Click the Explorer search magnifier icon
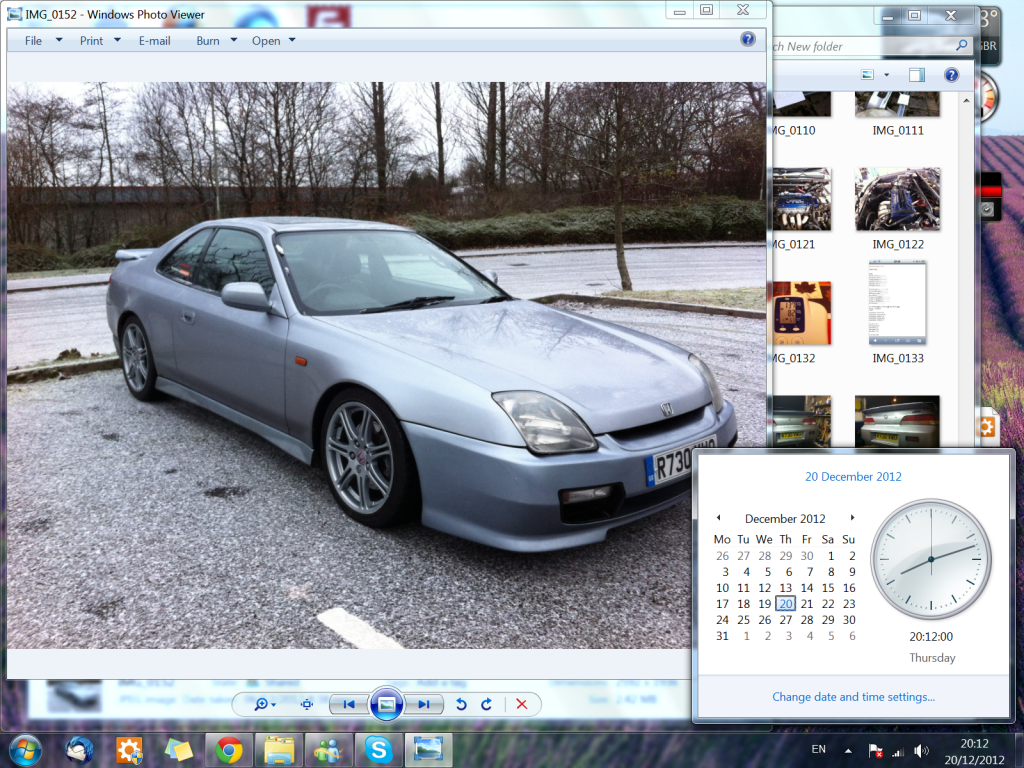This screenshot has height=768, width=1024. click(961, 46)
